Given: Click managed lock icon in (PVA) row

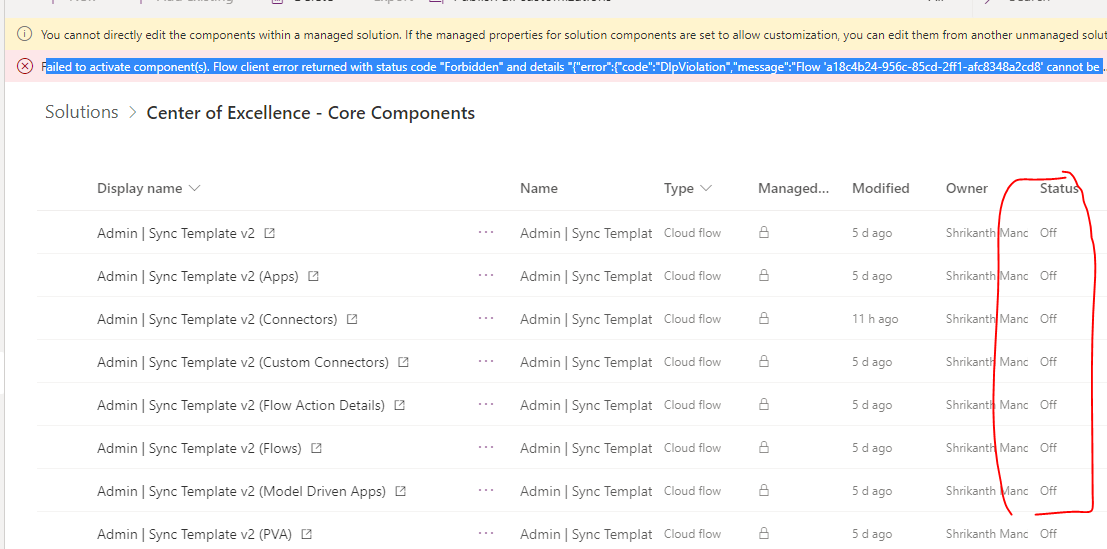Looking at the screenshot, I should pos(763,533).
